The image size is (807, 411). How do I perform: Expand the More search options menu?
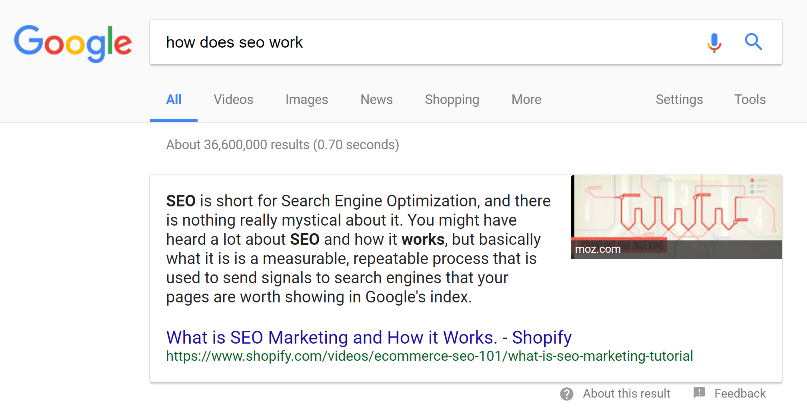click(x=526, y=99)
